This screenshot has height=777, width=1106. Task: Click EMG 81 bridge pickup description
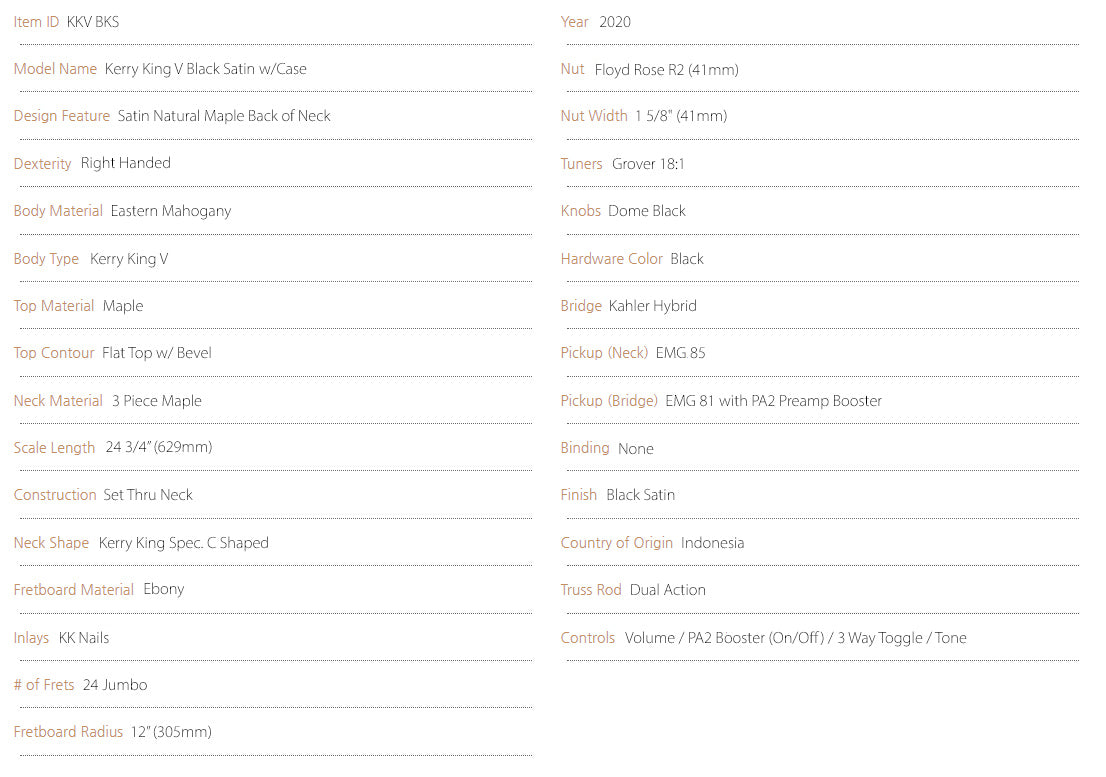(x=773, y=400)
